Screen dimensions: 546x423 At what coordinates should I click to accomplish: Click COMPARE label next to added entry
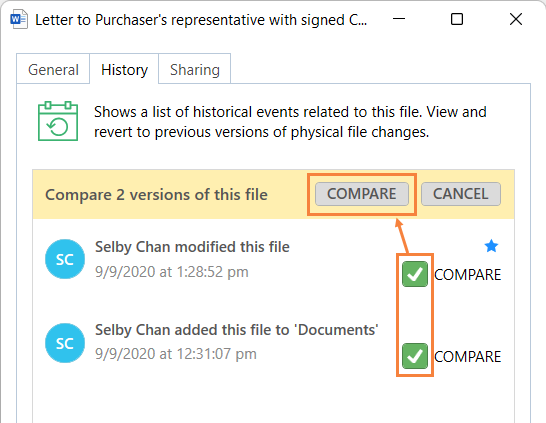tap(468, 357)
